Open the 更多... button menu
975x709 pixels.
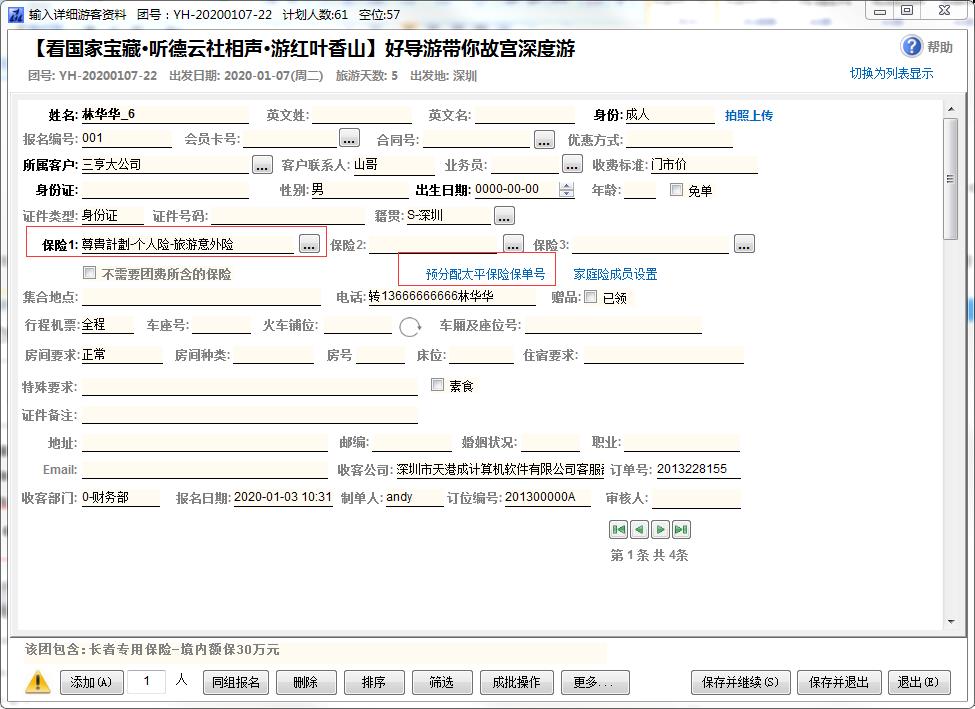tap(595, 682)
